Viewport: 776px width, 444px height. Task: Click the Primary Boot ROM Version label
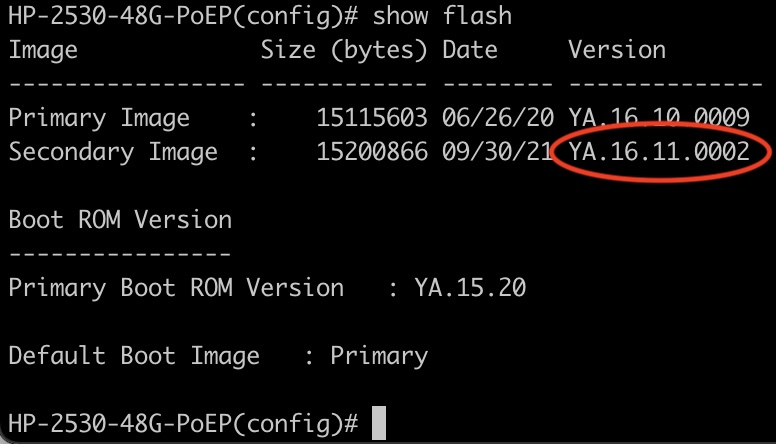click(176, 288)
